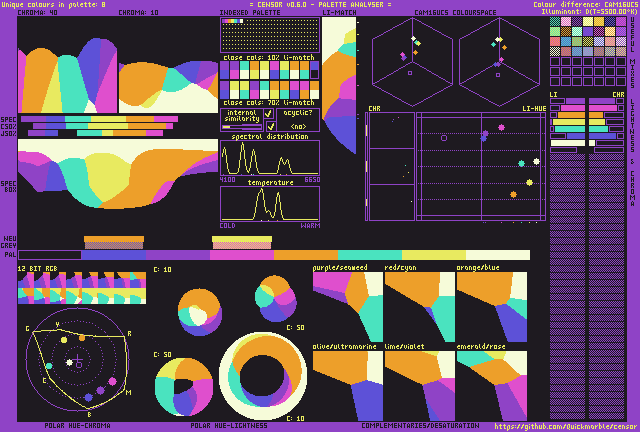Click the cream LI lightness bar

pyautogui.click(x=568, y=143)
